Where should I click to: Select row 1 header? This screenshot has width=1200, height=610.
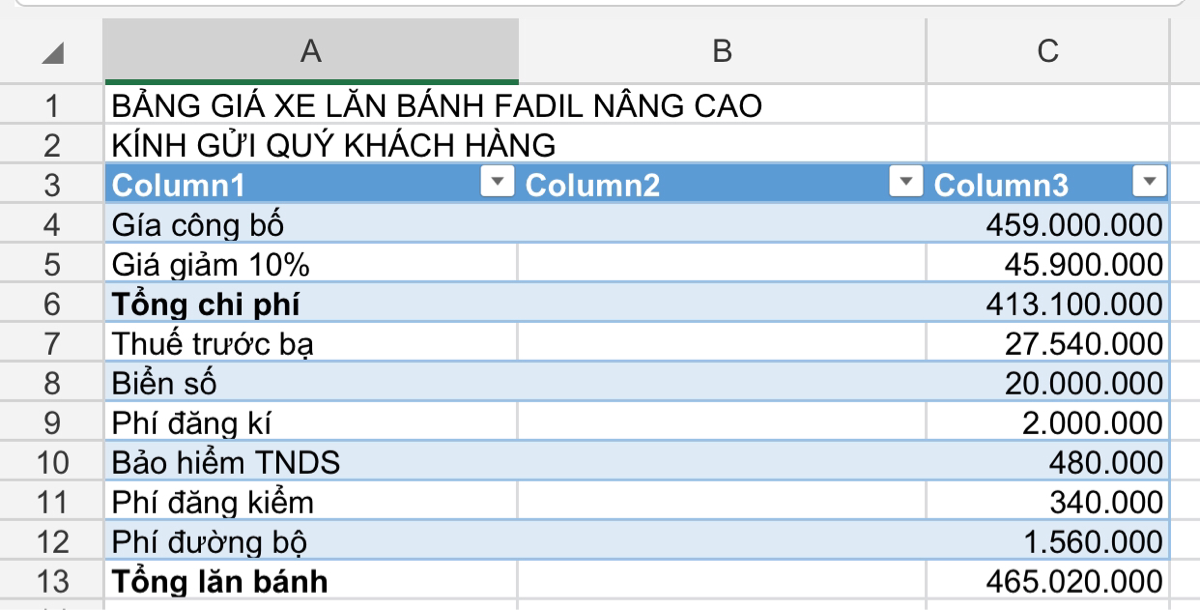(52, 105)
